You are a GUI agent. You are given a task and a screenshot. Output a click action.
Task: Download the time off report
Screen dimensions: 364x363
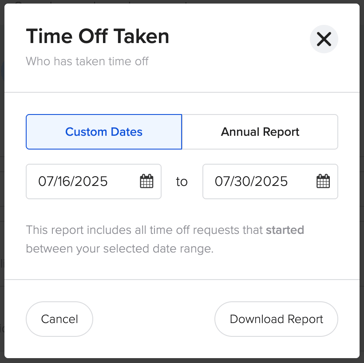pos(276,319)
